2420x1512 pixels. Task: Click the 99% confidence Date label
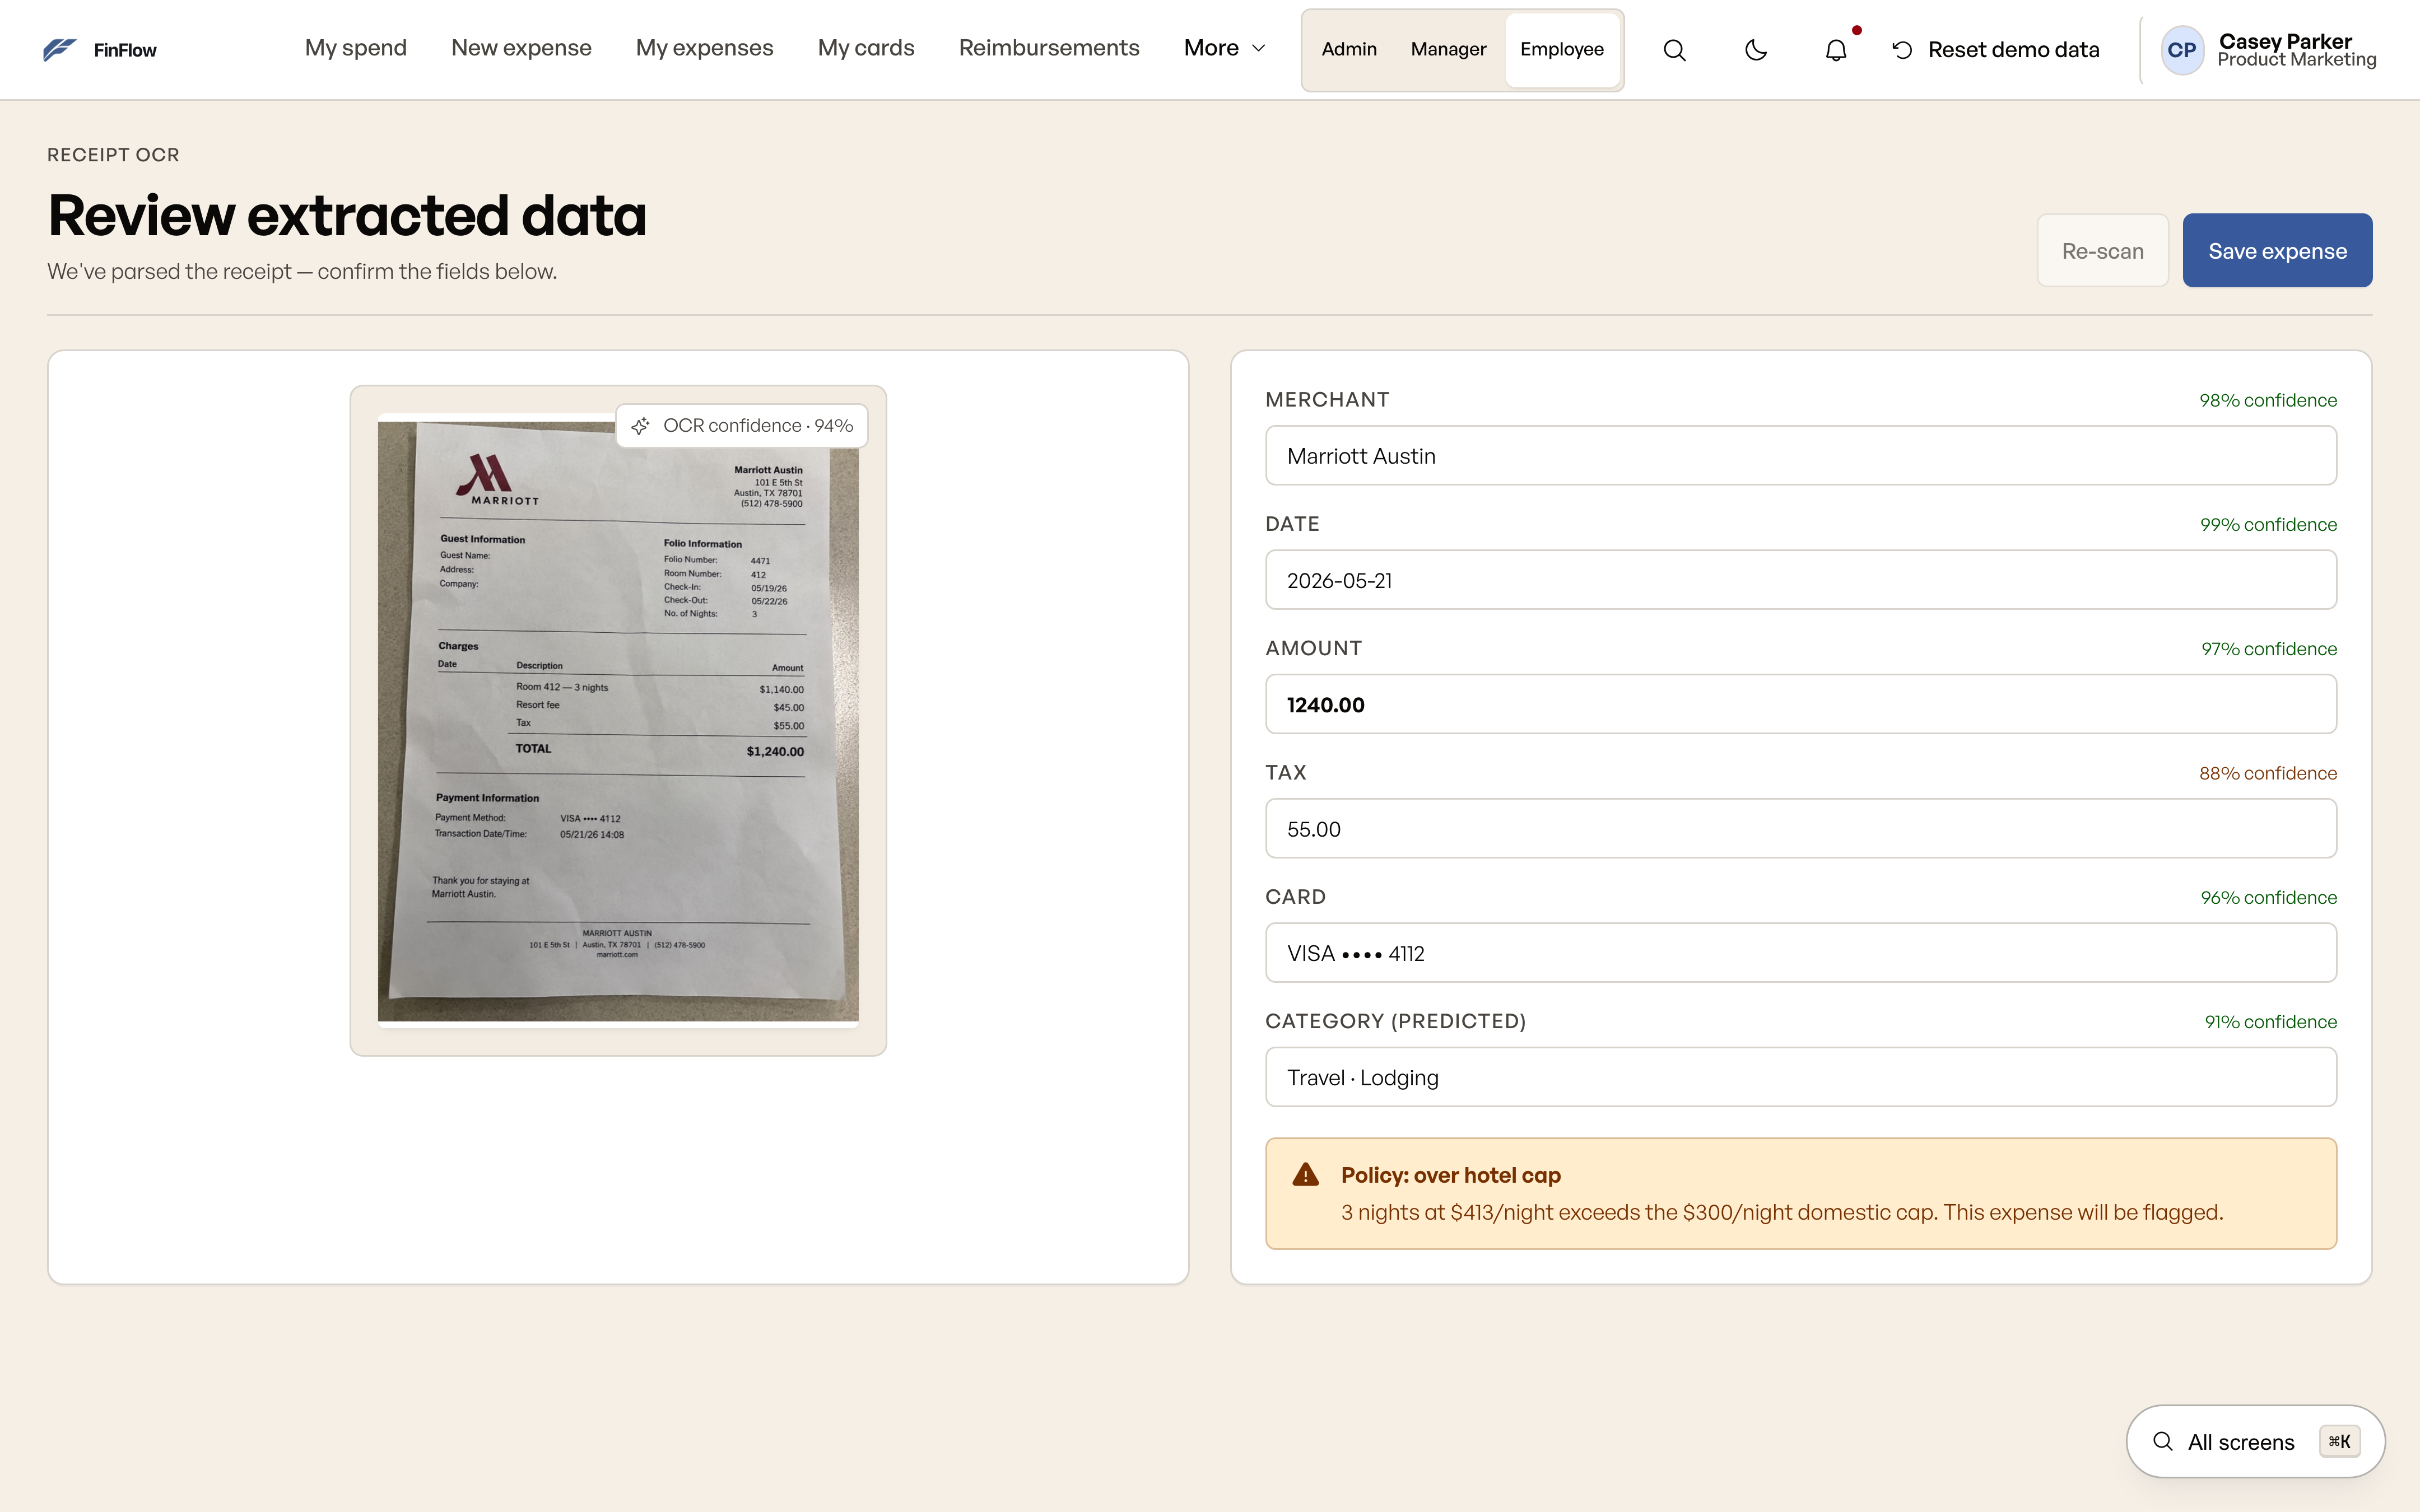tap(2268, 525)
